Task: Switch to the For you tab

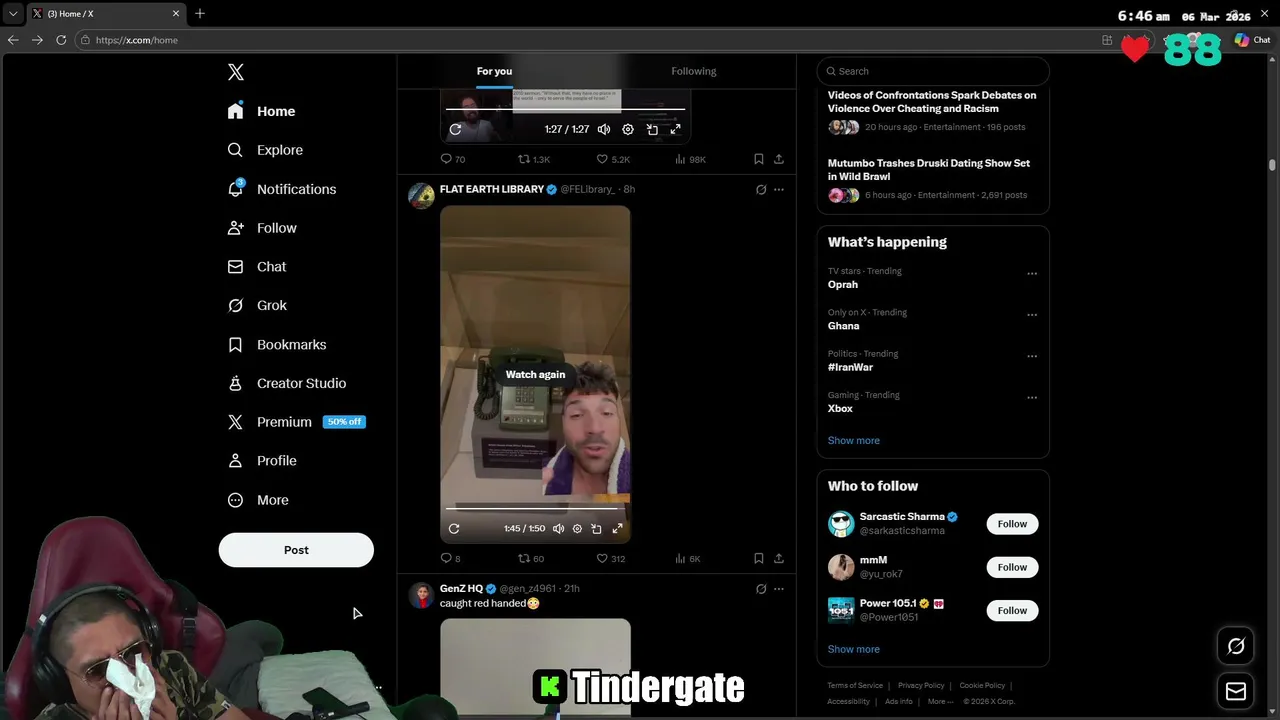Action: (494, 71)
